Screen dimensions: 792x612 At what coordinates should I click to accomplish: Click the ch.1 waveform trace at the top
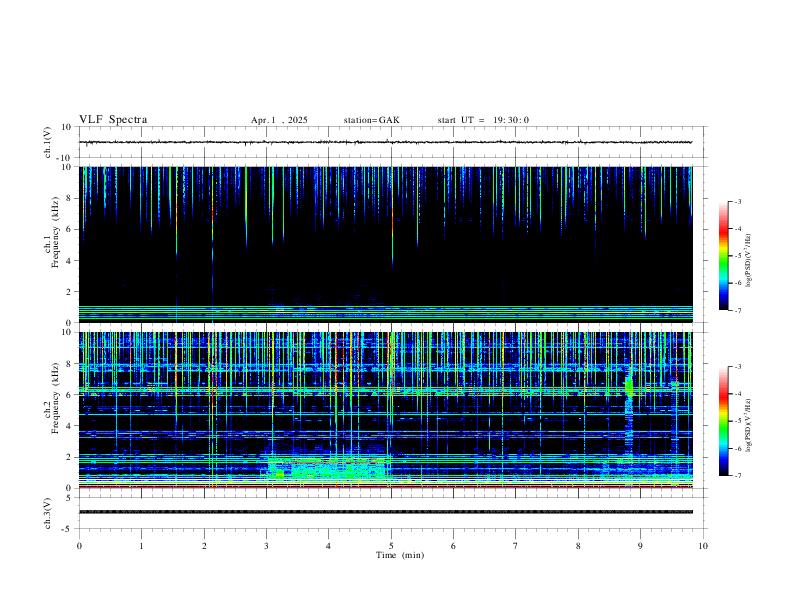[385, 142]
